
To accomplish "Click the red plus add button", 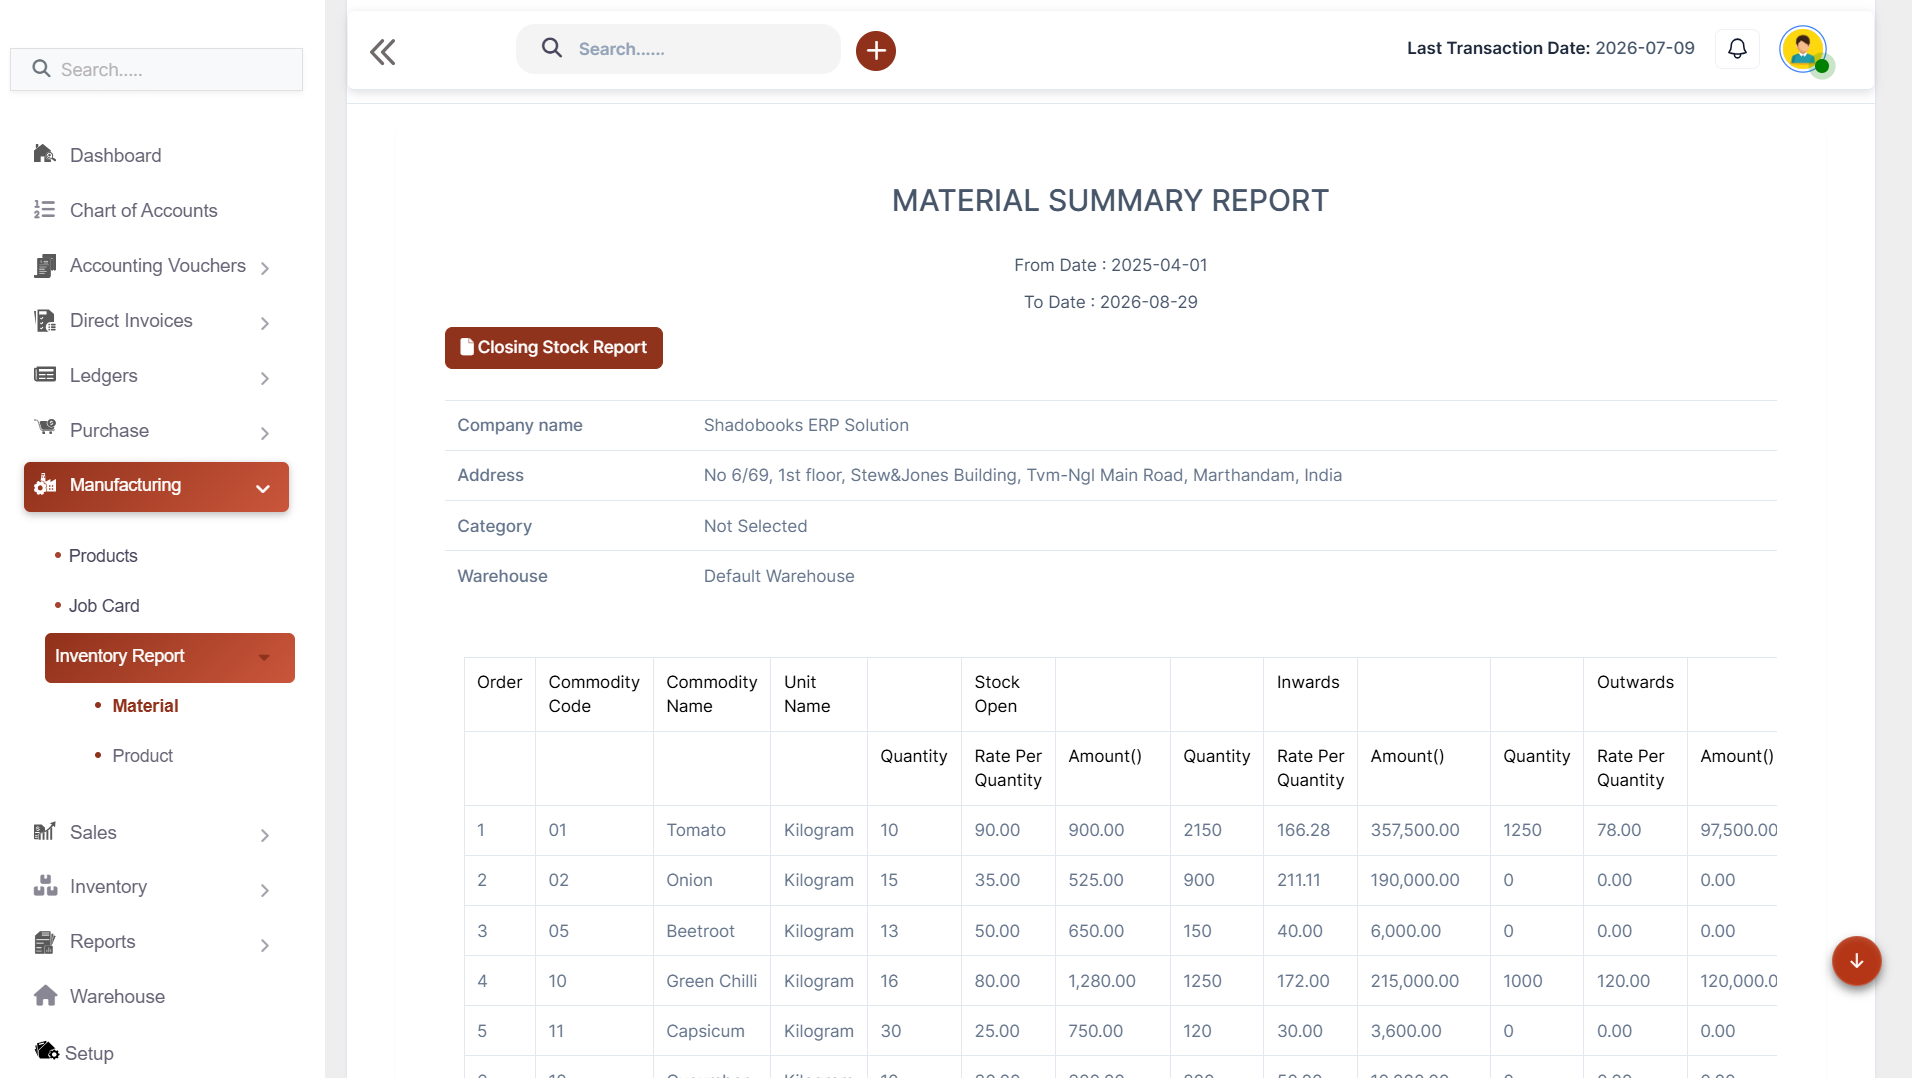I will (x=875, y=50).
